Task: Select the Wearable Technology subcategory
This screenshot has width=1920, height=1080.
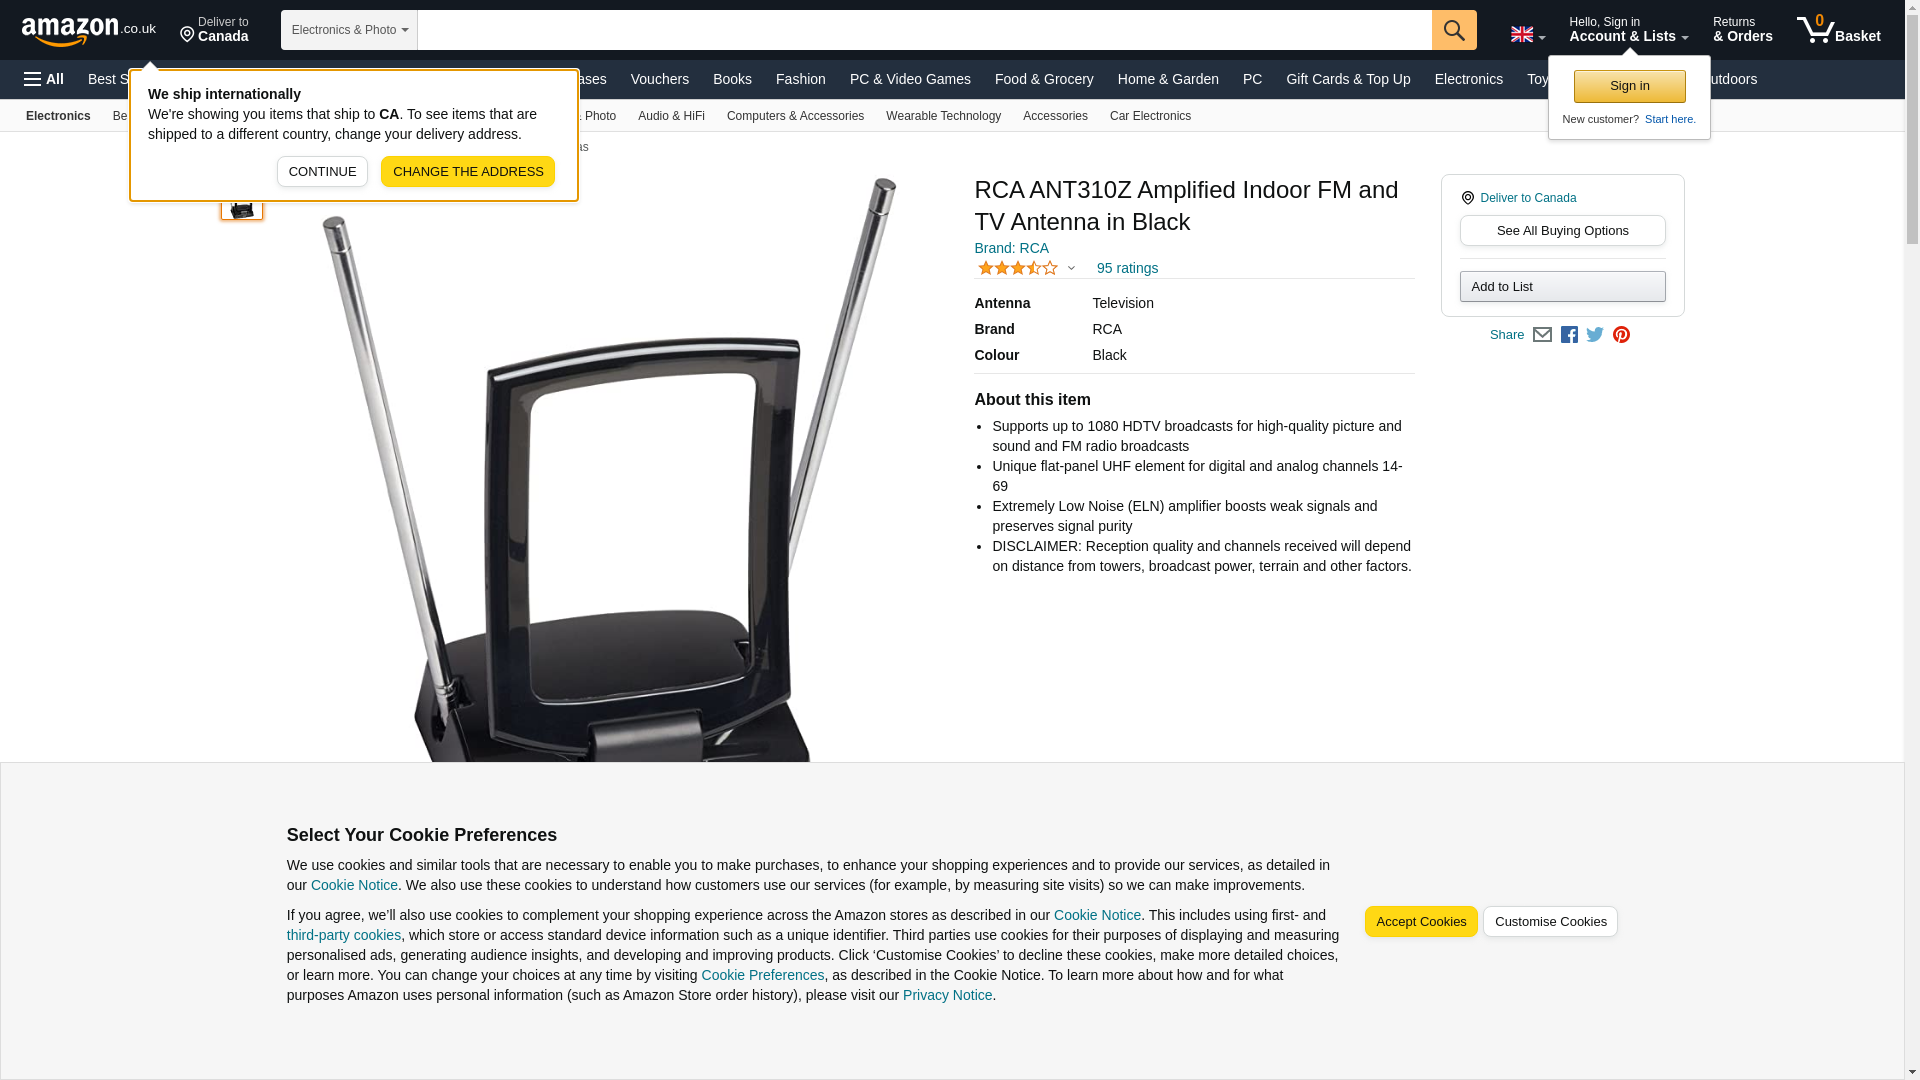Action: (x=943, y=116)
